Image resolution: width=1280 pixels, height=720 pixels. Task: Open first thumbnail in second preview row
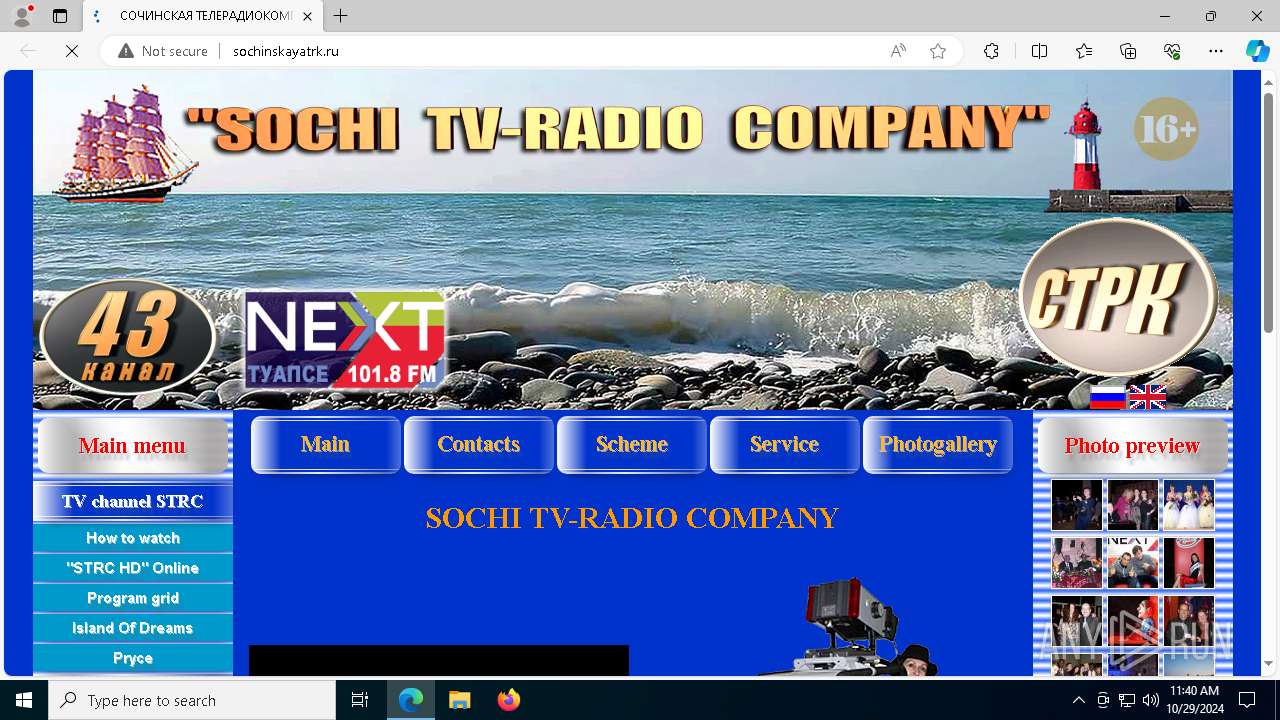1077,562
